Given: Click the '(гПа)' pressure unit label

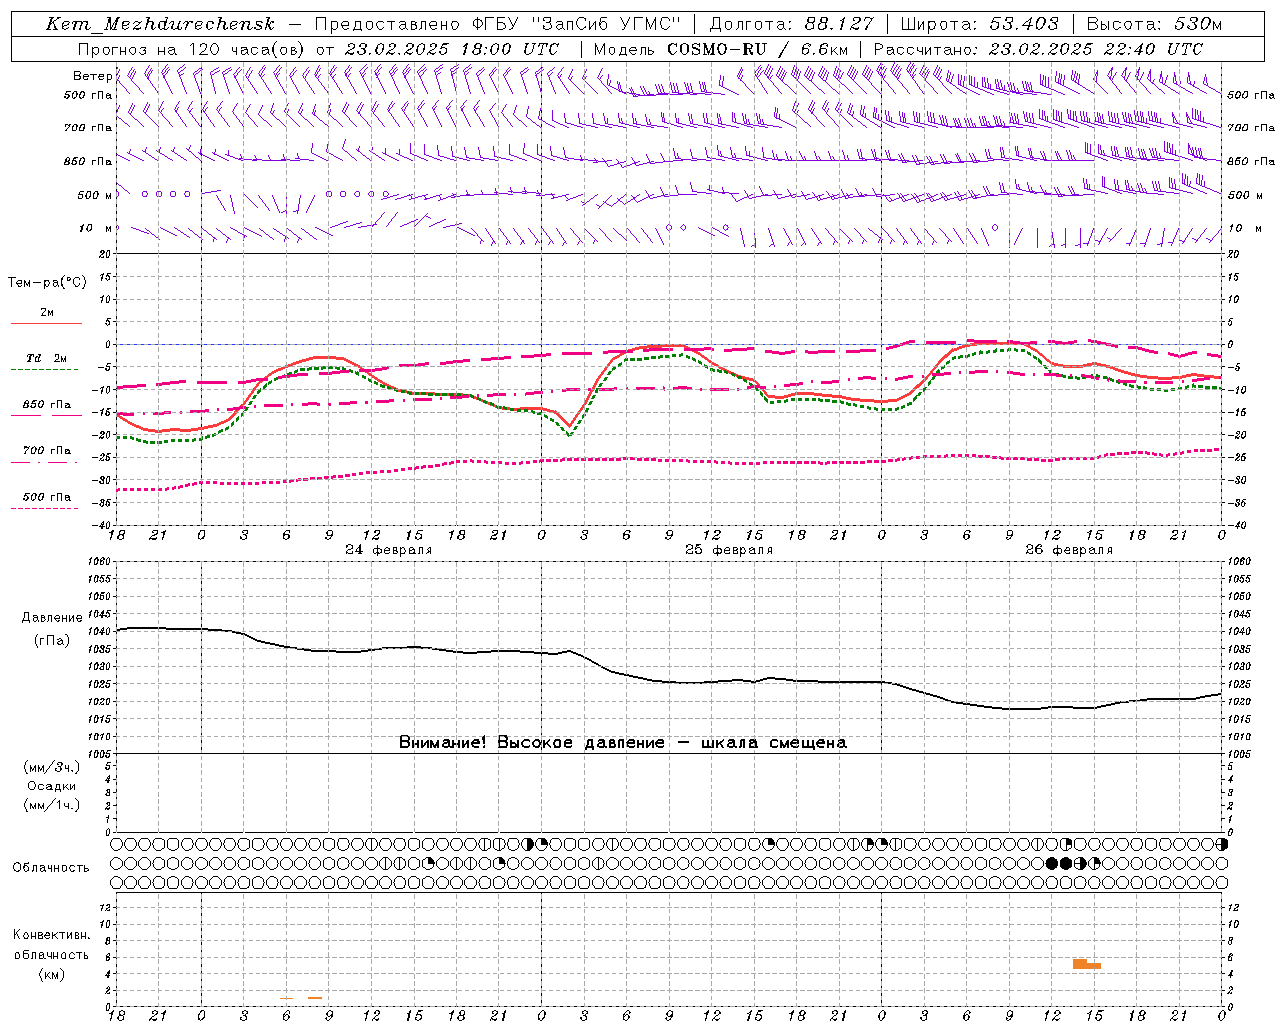Looking at the screenshot, I should click(x=52, y=640).
